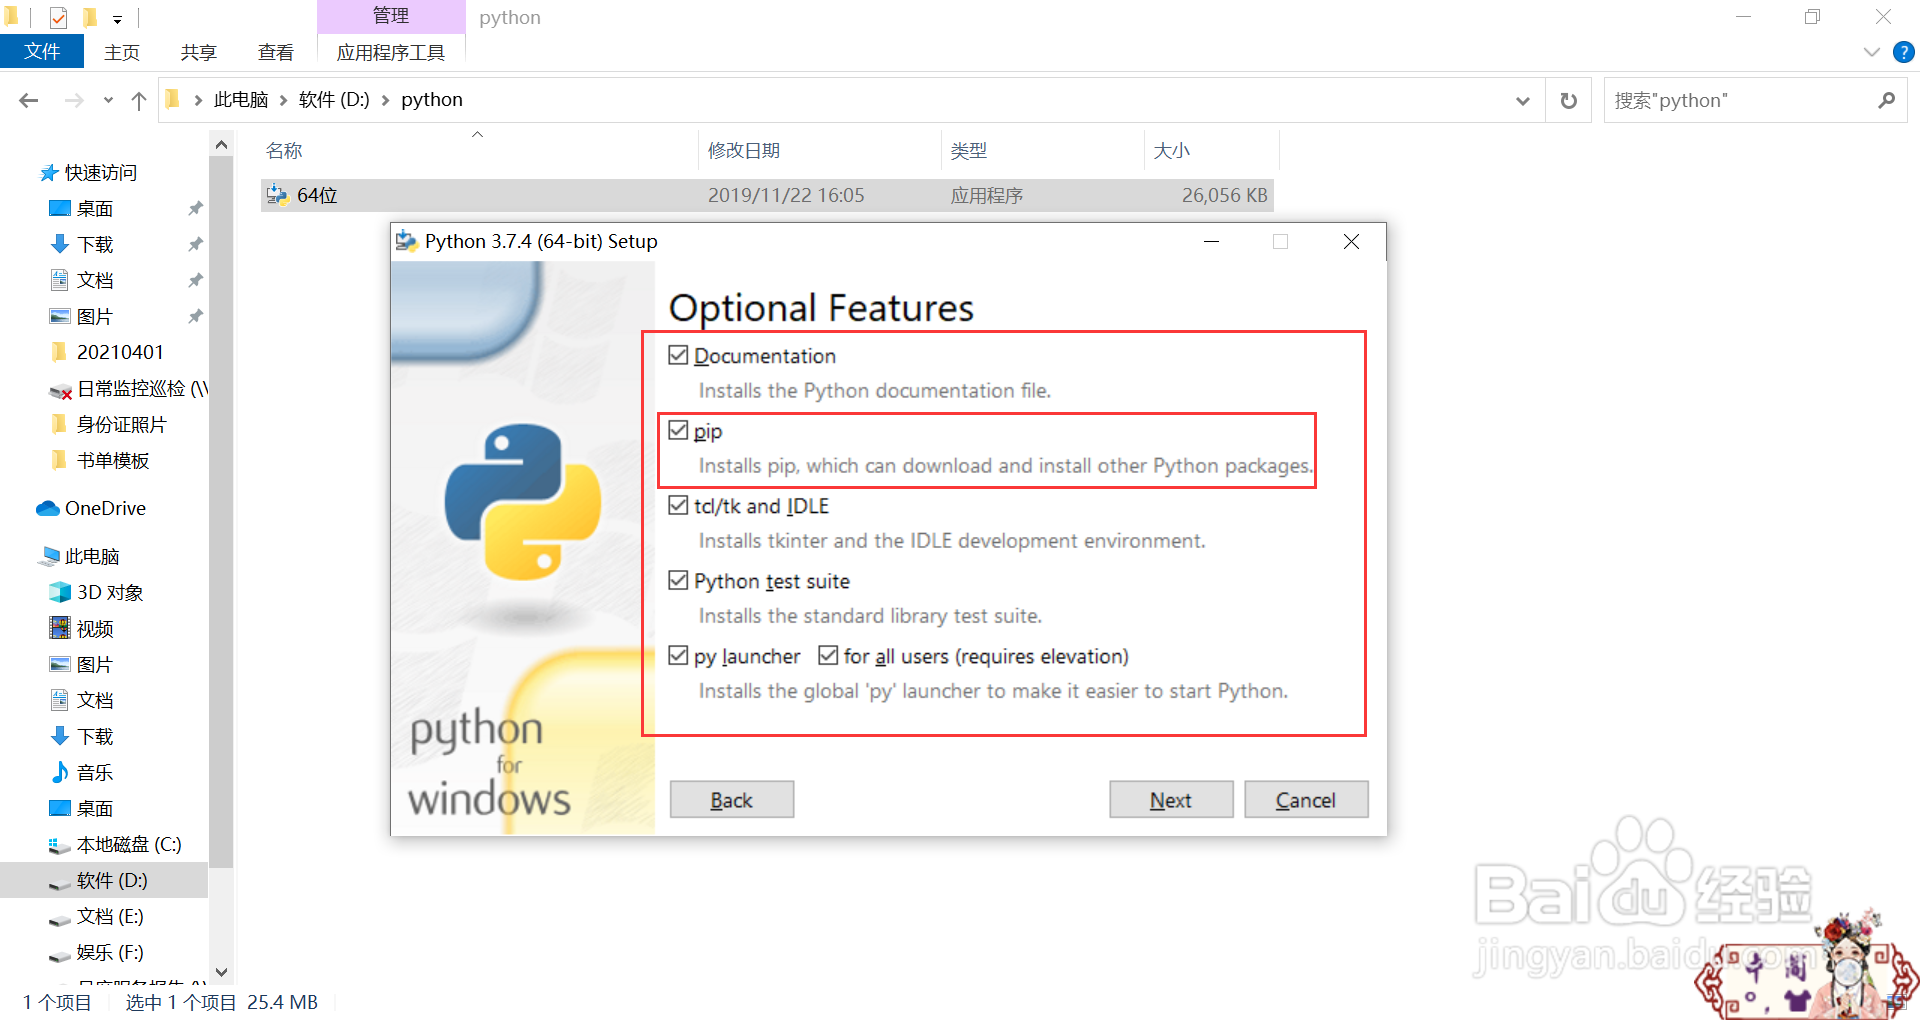Open pinned 桌面 under quick access
1920x1020 pixels.
(95, 209)
